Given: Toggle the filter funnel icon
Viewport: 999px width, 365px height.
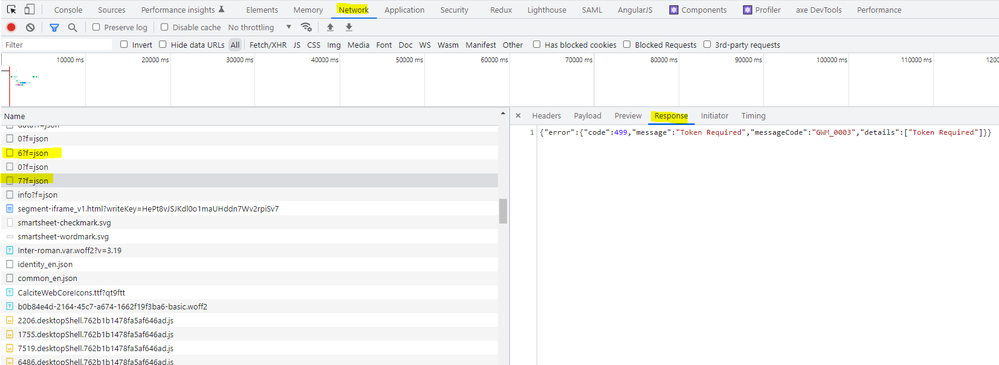Looking at the screenshot, I should [x=54, y=27].
